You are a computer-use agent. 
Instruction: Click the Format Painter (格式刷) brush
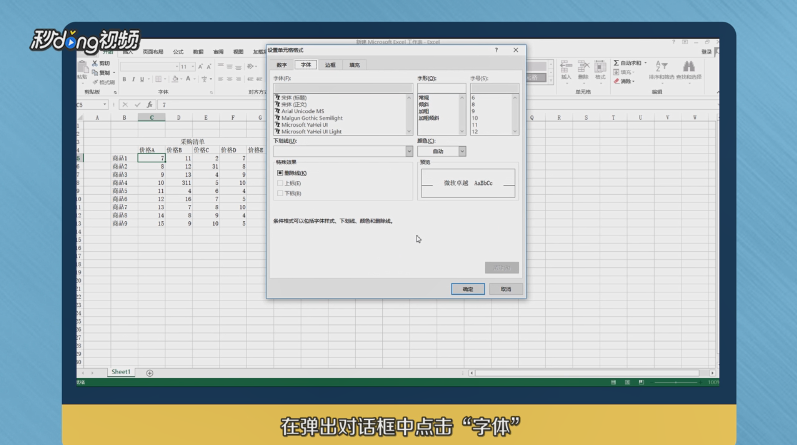(95, 82)
